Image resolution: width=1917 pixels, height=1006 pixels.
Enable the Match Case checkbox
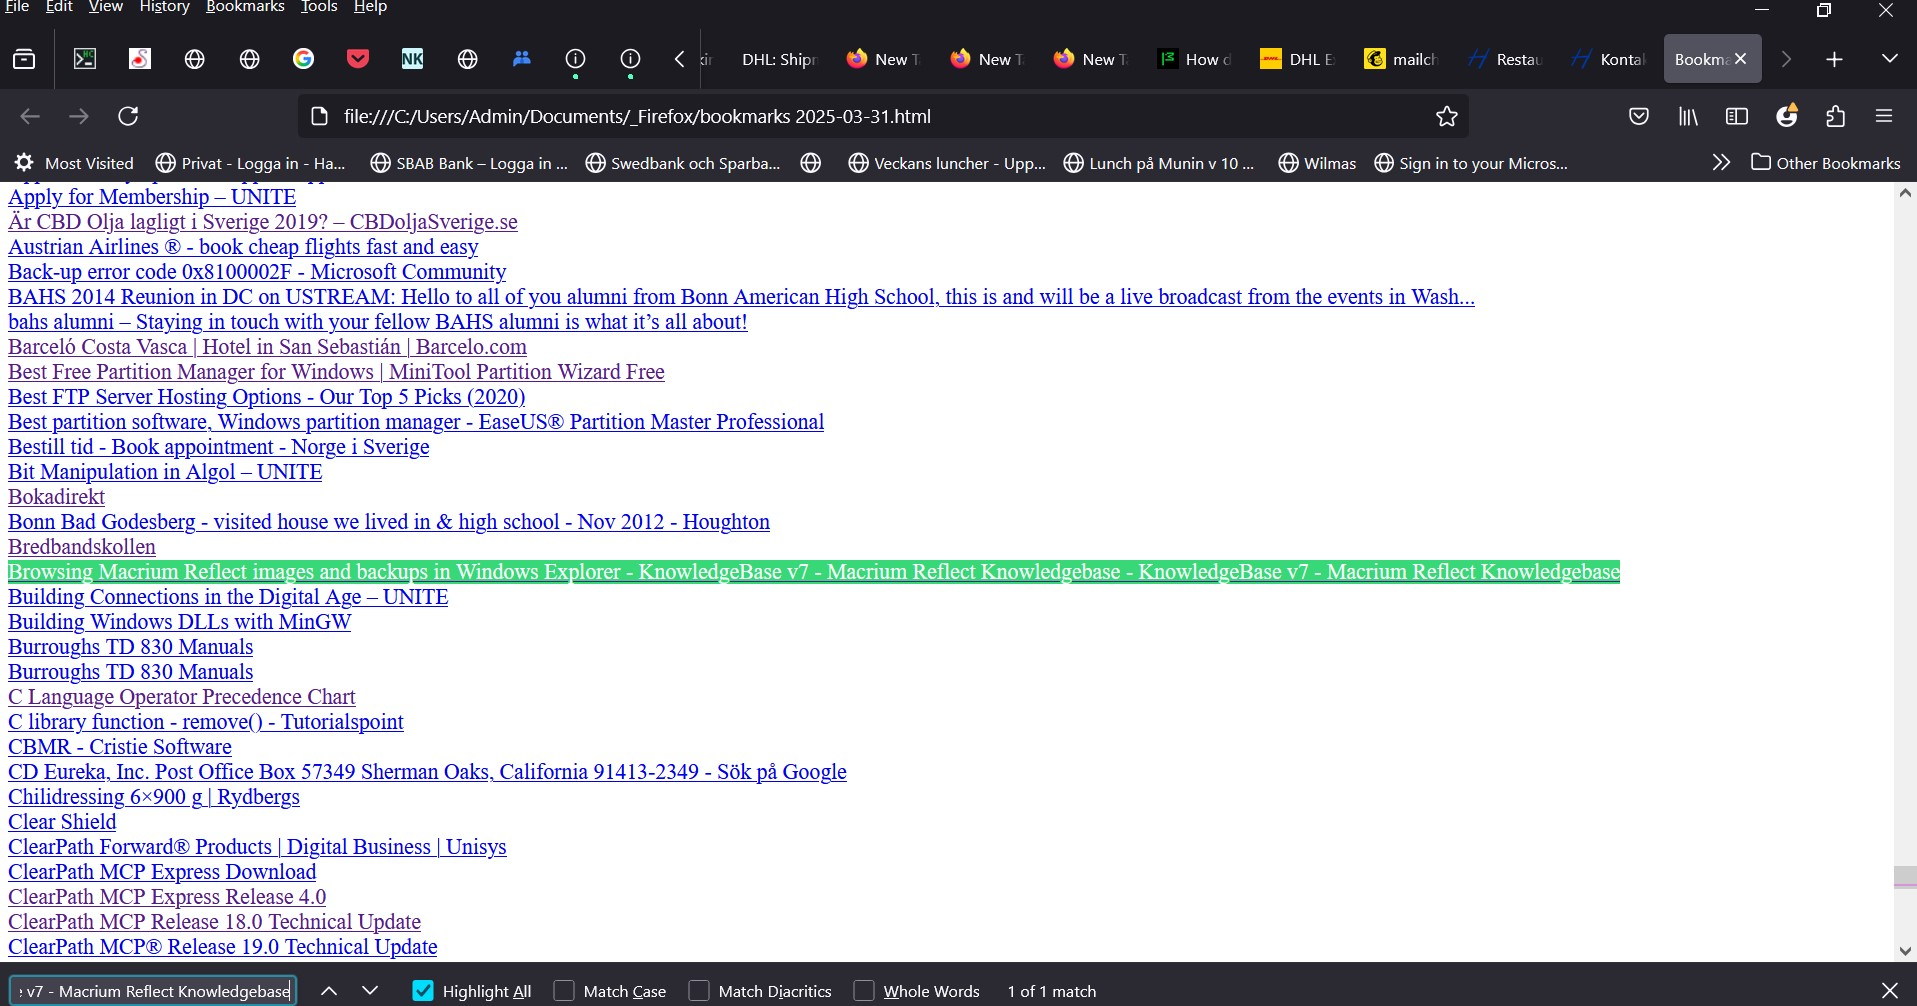click(564, 991)
